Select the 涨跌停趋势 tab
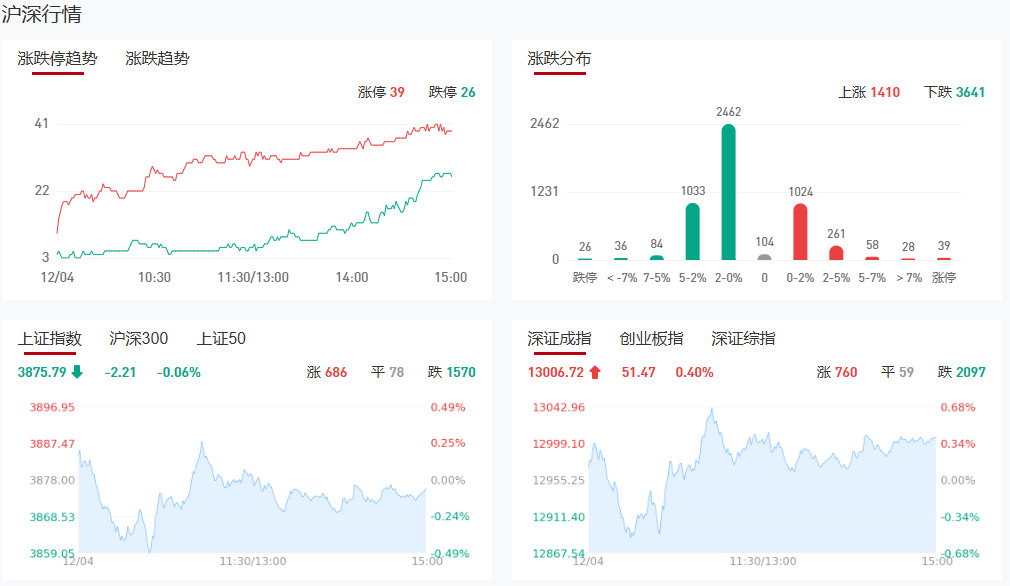This screenshot has width=1010, height=586. [x=58, y=58]
